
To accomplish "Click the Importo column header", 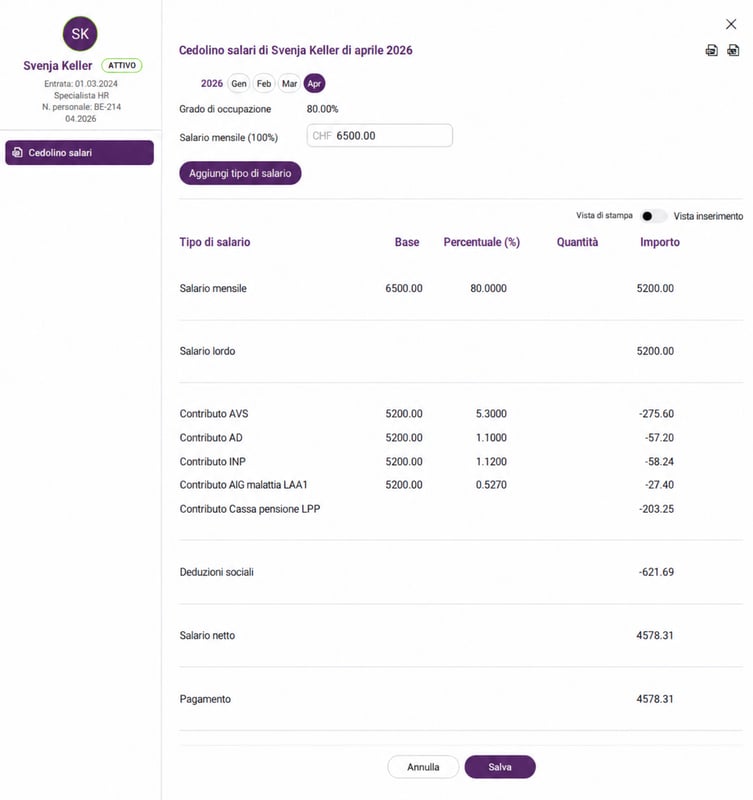I will click(660, 242).
